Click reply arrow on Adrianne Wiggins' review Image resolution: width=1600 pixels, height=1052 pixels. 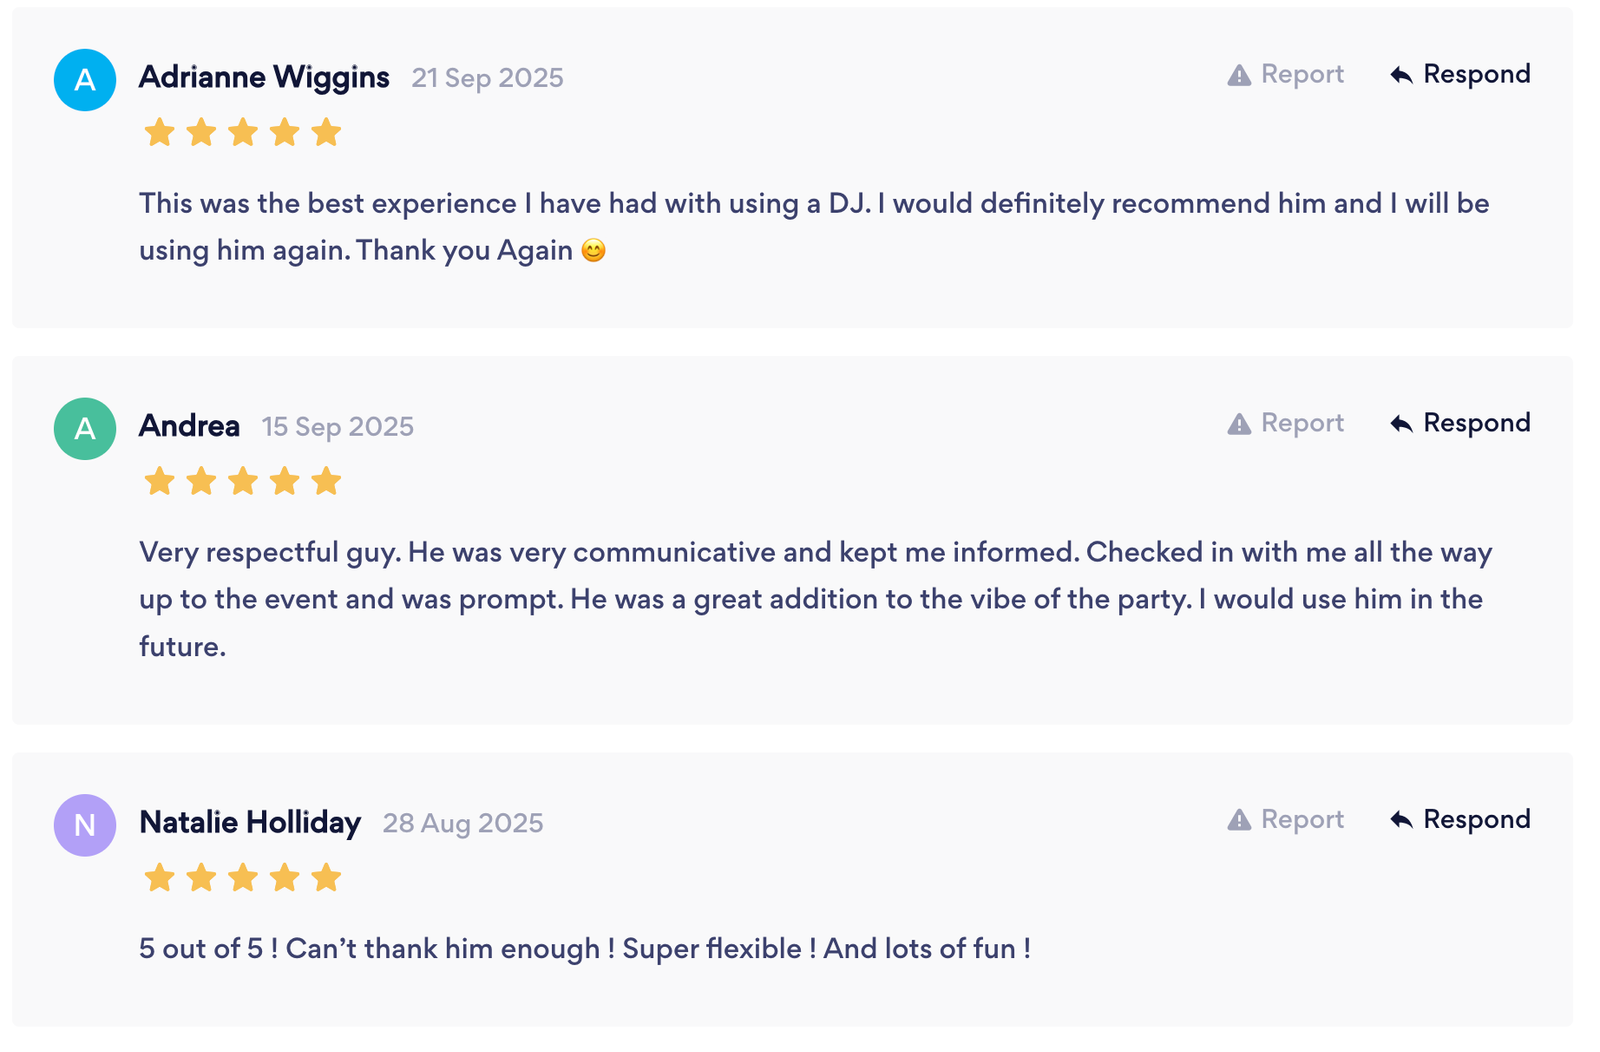pyautogui.click(x=1401, y=75)
